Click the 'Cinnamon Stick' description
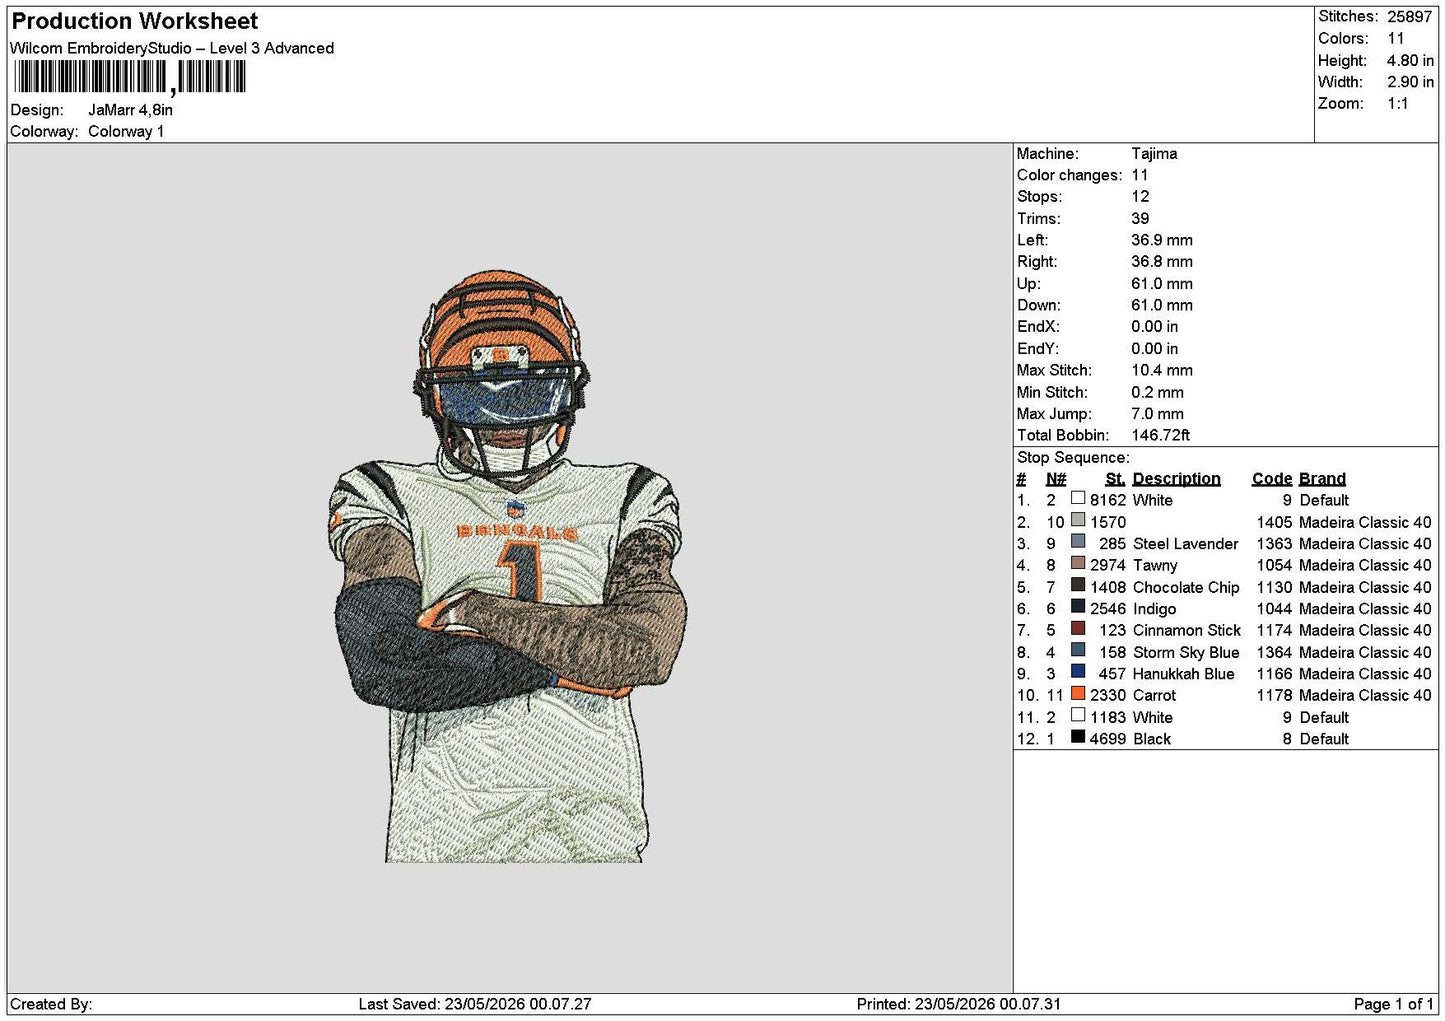This screenshot has width=1445, height=1021. pos(1187,630)
